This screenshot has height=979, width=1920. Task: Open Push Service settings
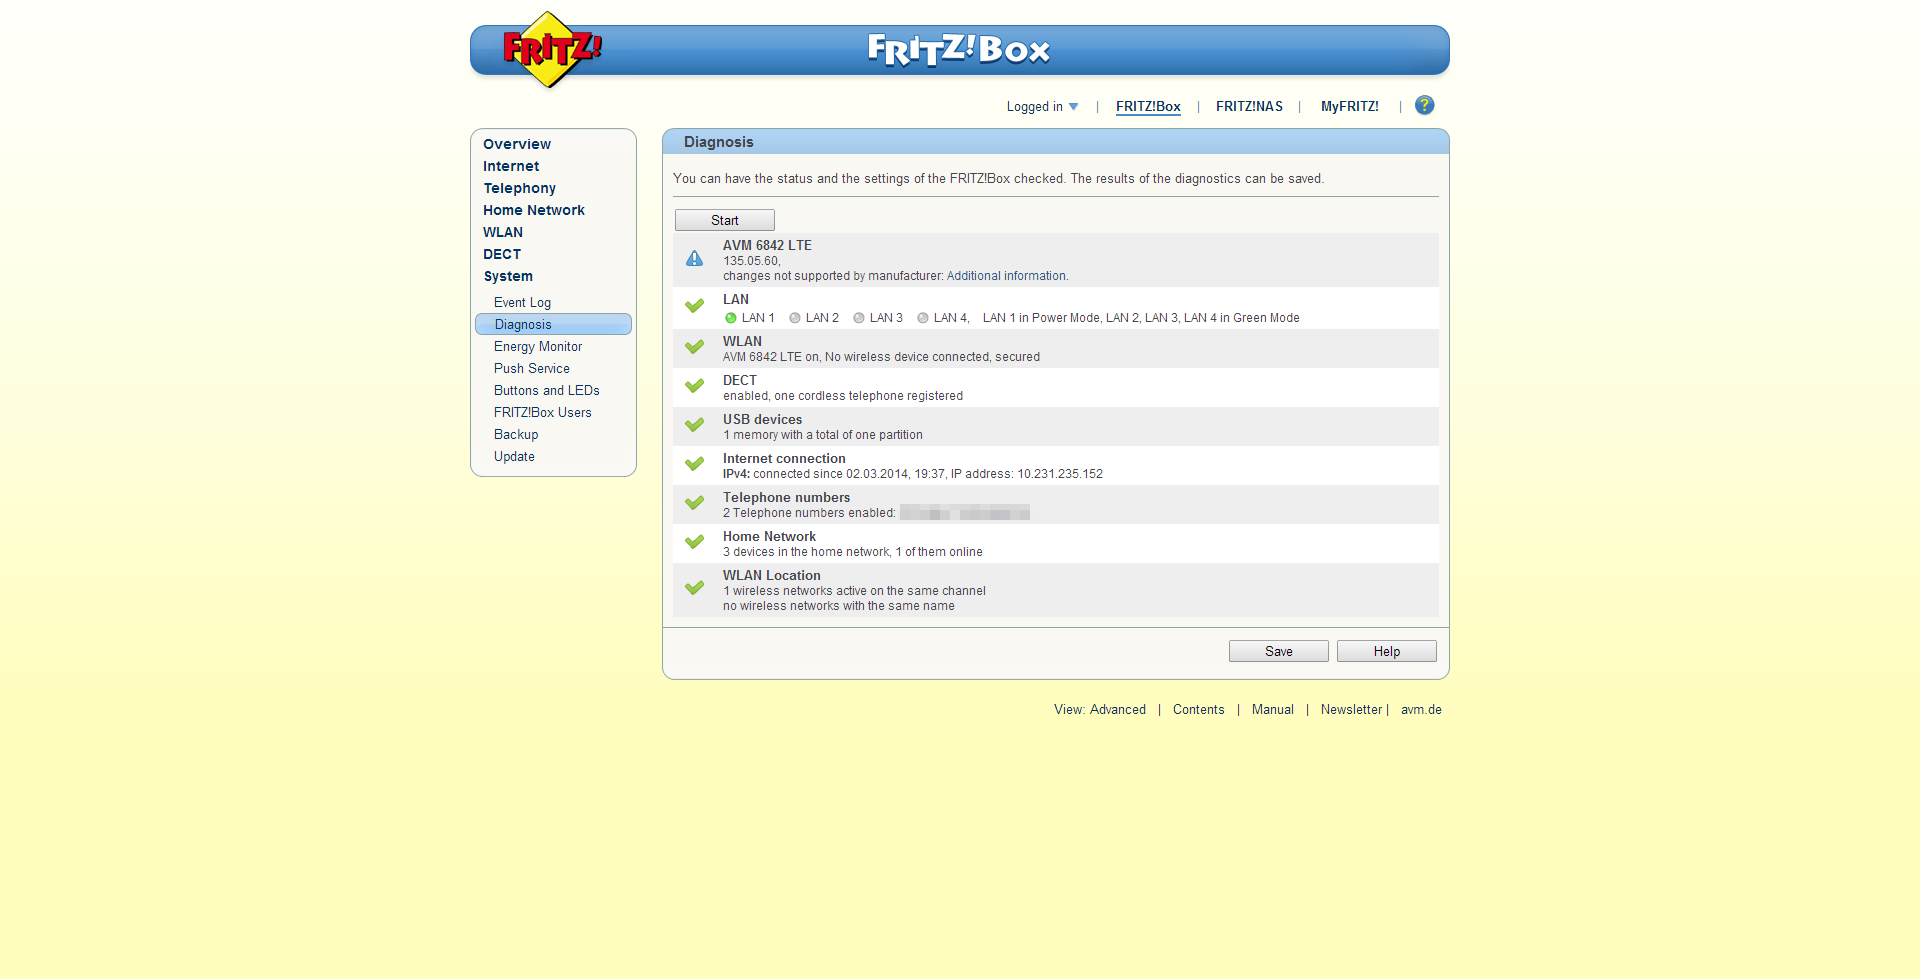coord(532,369)
